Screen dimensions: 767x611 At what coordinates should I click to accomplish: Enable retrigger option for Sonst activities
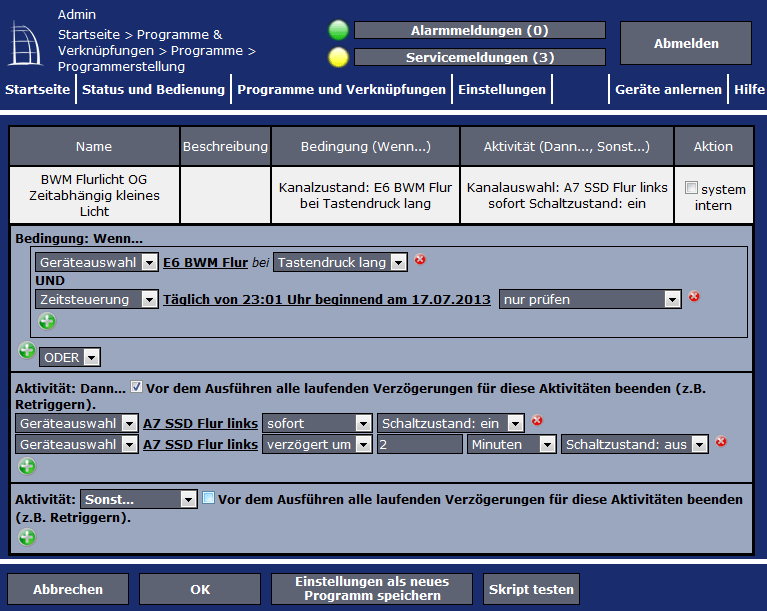(208, 498)
